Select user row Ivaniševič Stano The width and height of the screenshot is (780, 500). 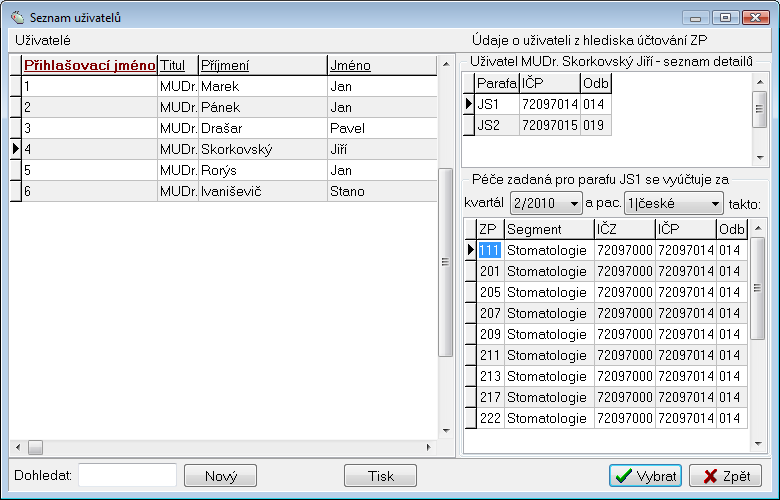coord(264,191)
